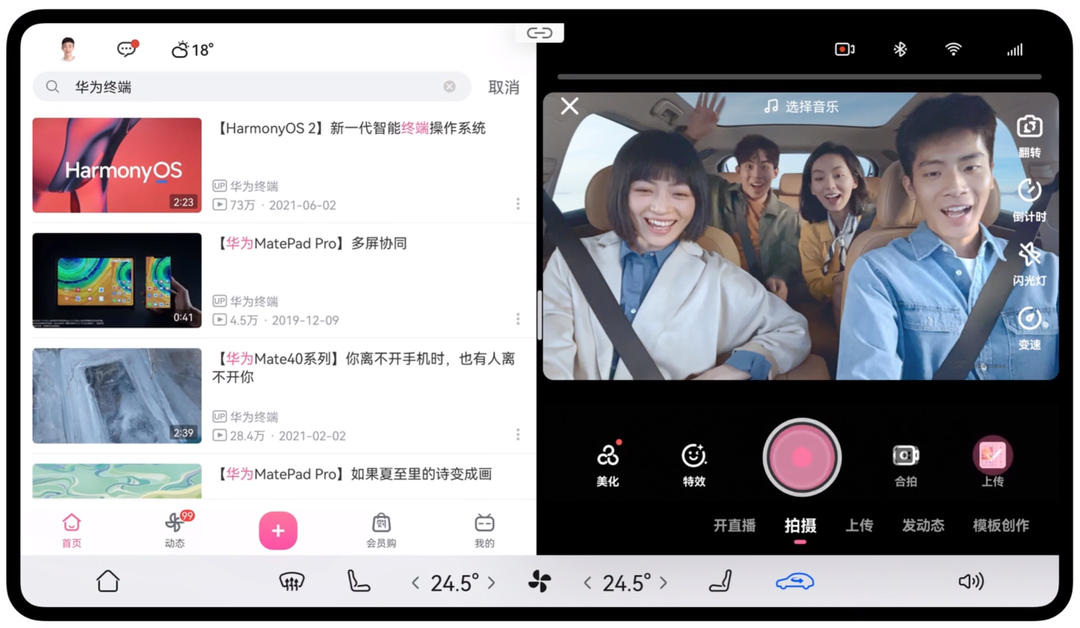
Task: Select the 合拍 duet icon
Action: pyautogui.click(x=905, y=457)
